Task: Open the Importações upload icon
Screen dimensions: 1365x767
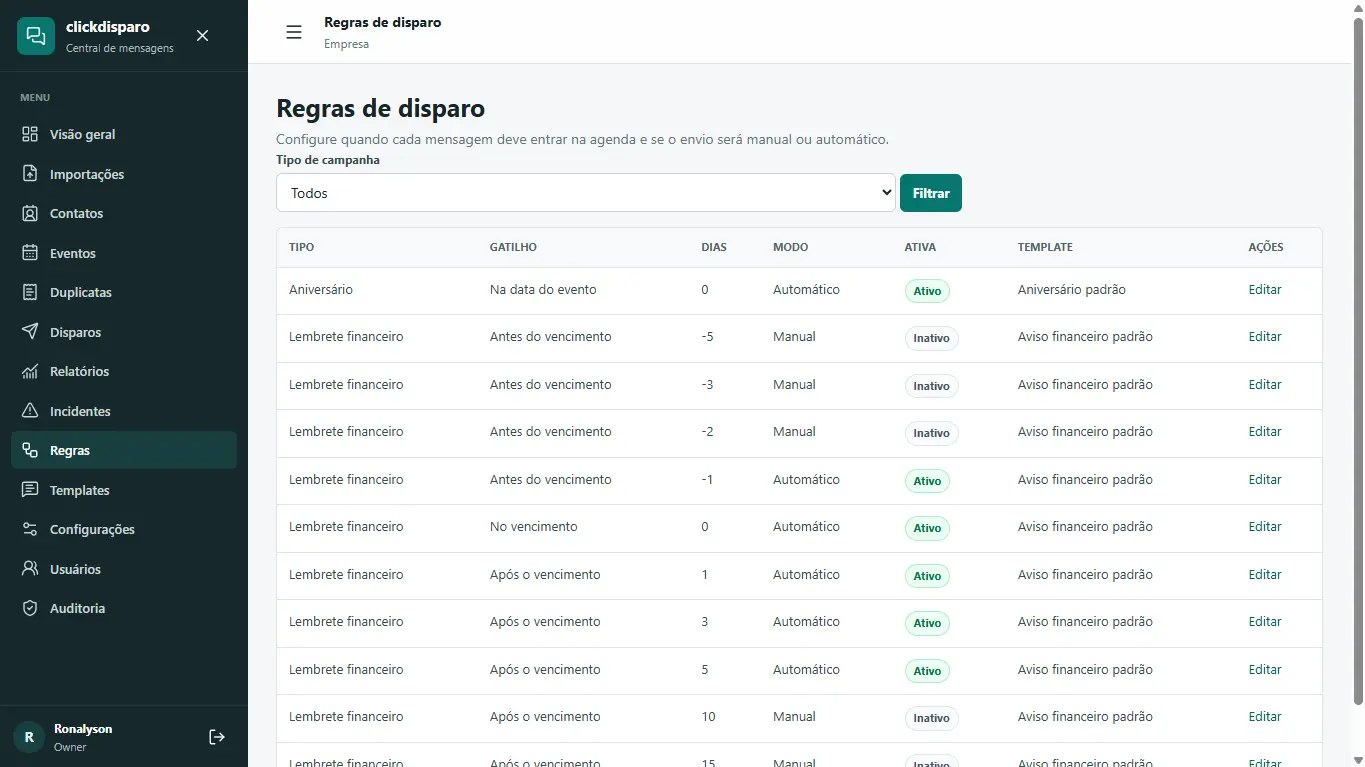Action: (x=30, y=174)
